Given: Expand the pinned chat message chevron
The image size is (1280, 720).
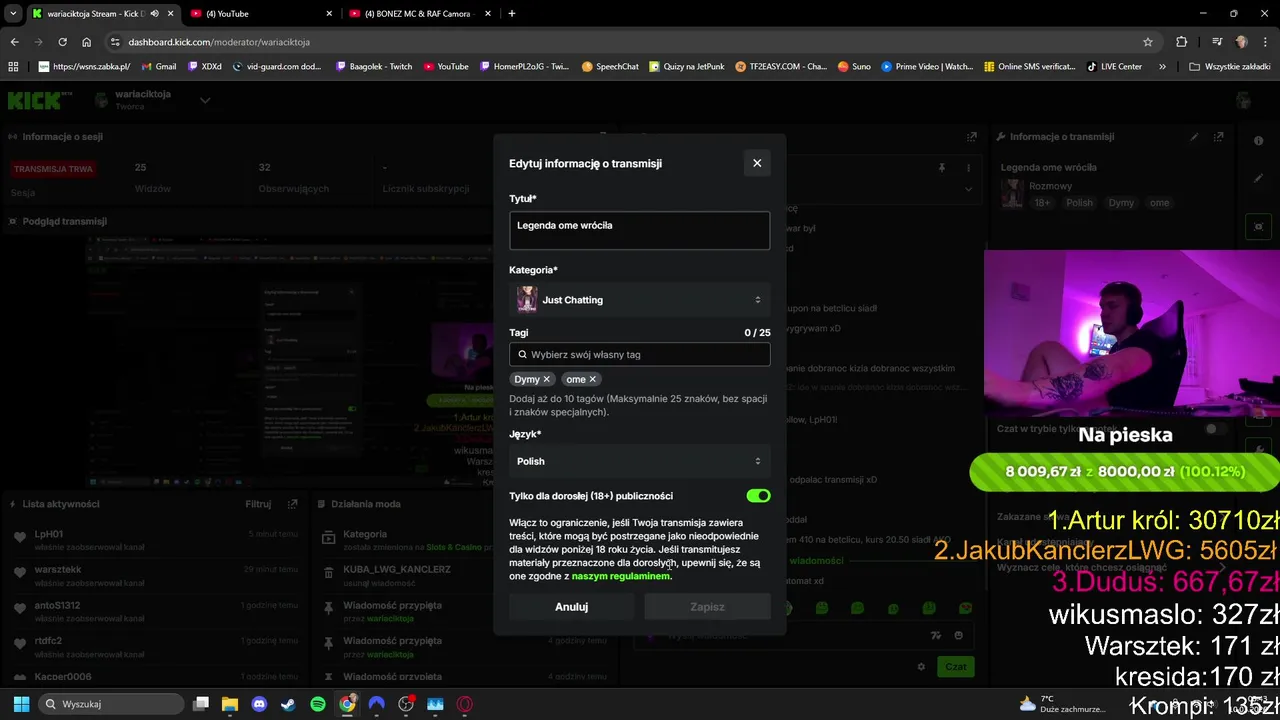Looking at the screenshot, I should tap(967, 188).
